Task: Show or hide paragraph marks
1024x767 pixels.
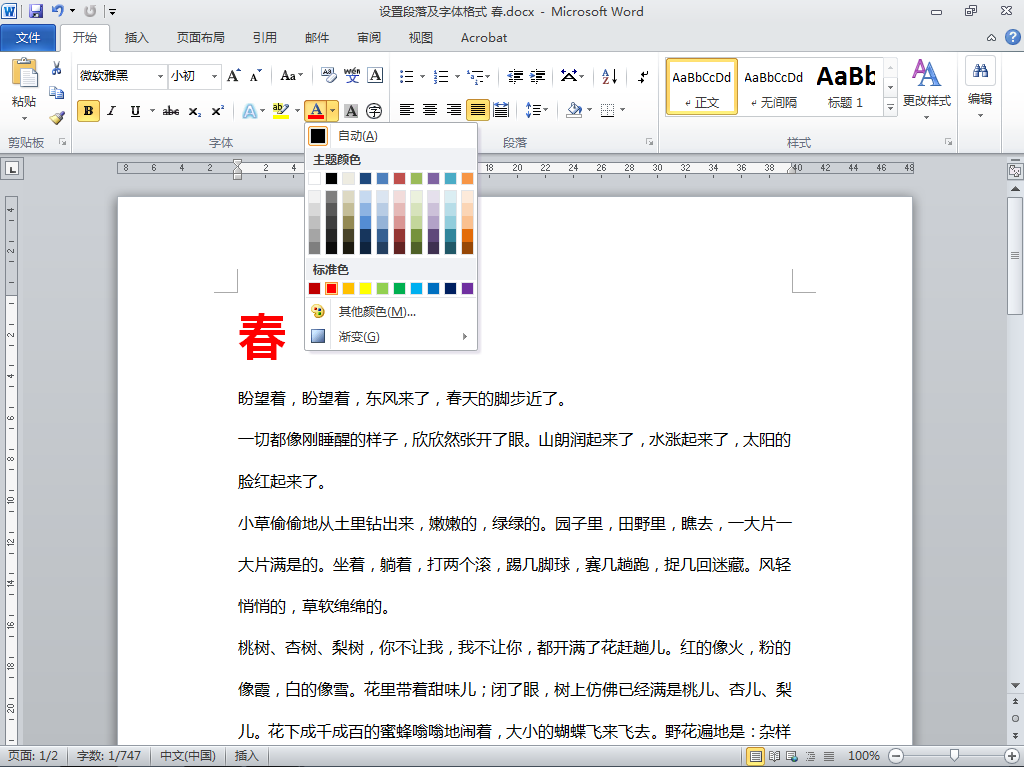Action: pyautogui.click(x=643, y=76)
